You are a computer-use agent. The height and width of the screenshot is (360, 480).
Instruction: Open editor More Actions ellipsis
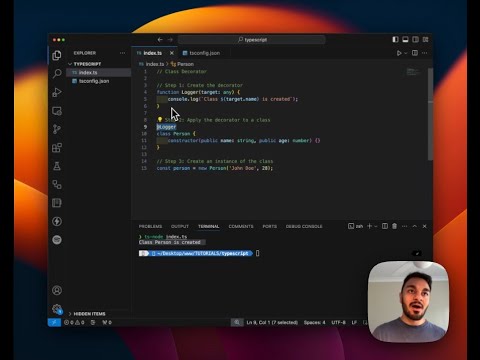[425, 53]
